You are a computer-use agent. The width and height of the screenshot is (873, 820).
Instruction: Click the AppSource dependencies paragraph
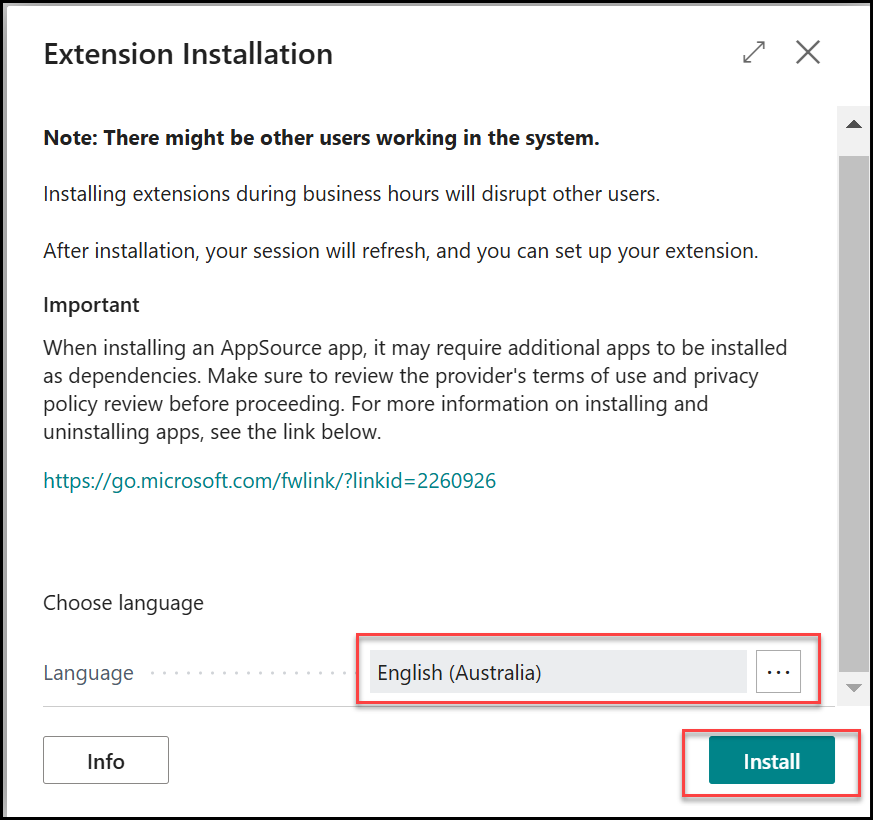[414, 390]
